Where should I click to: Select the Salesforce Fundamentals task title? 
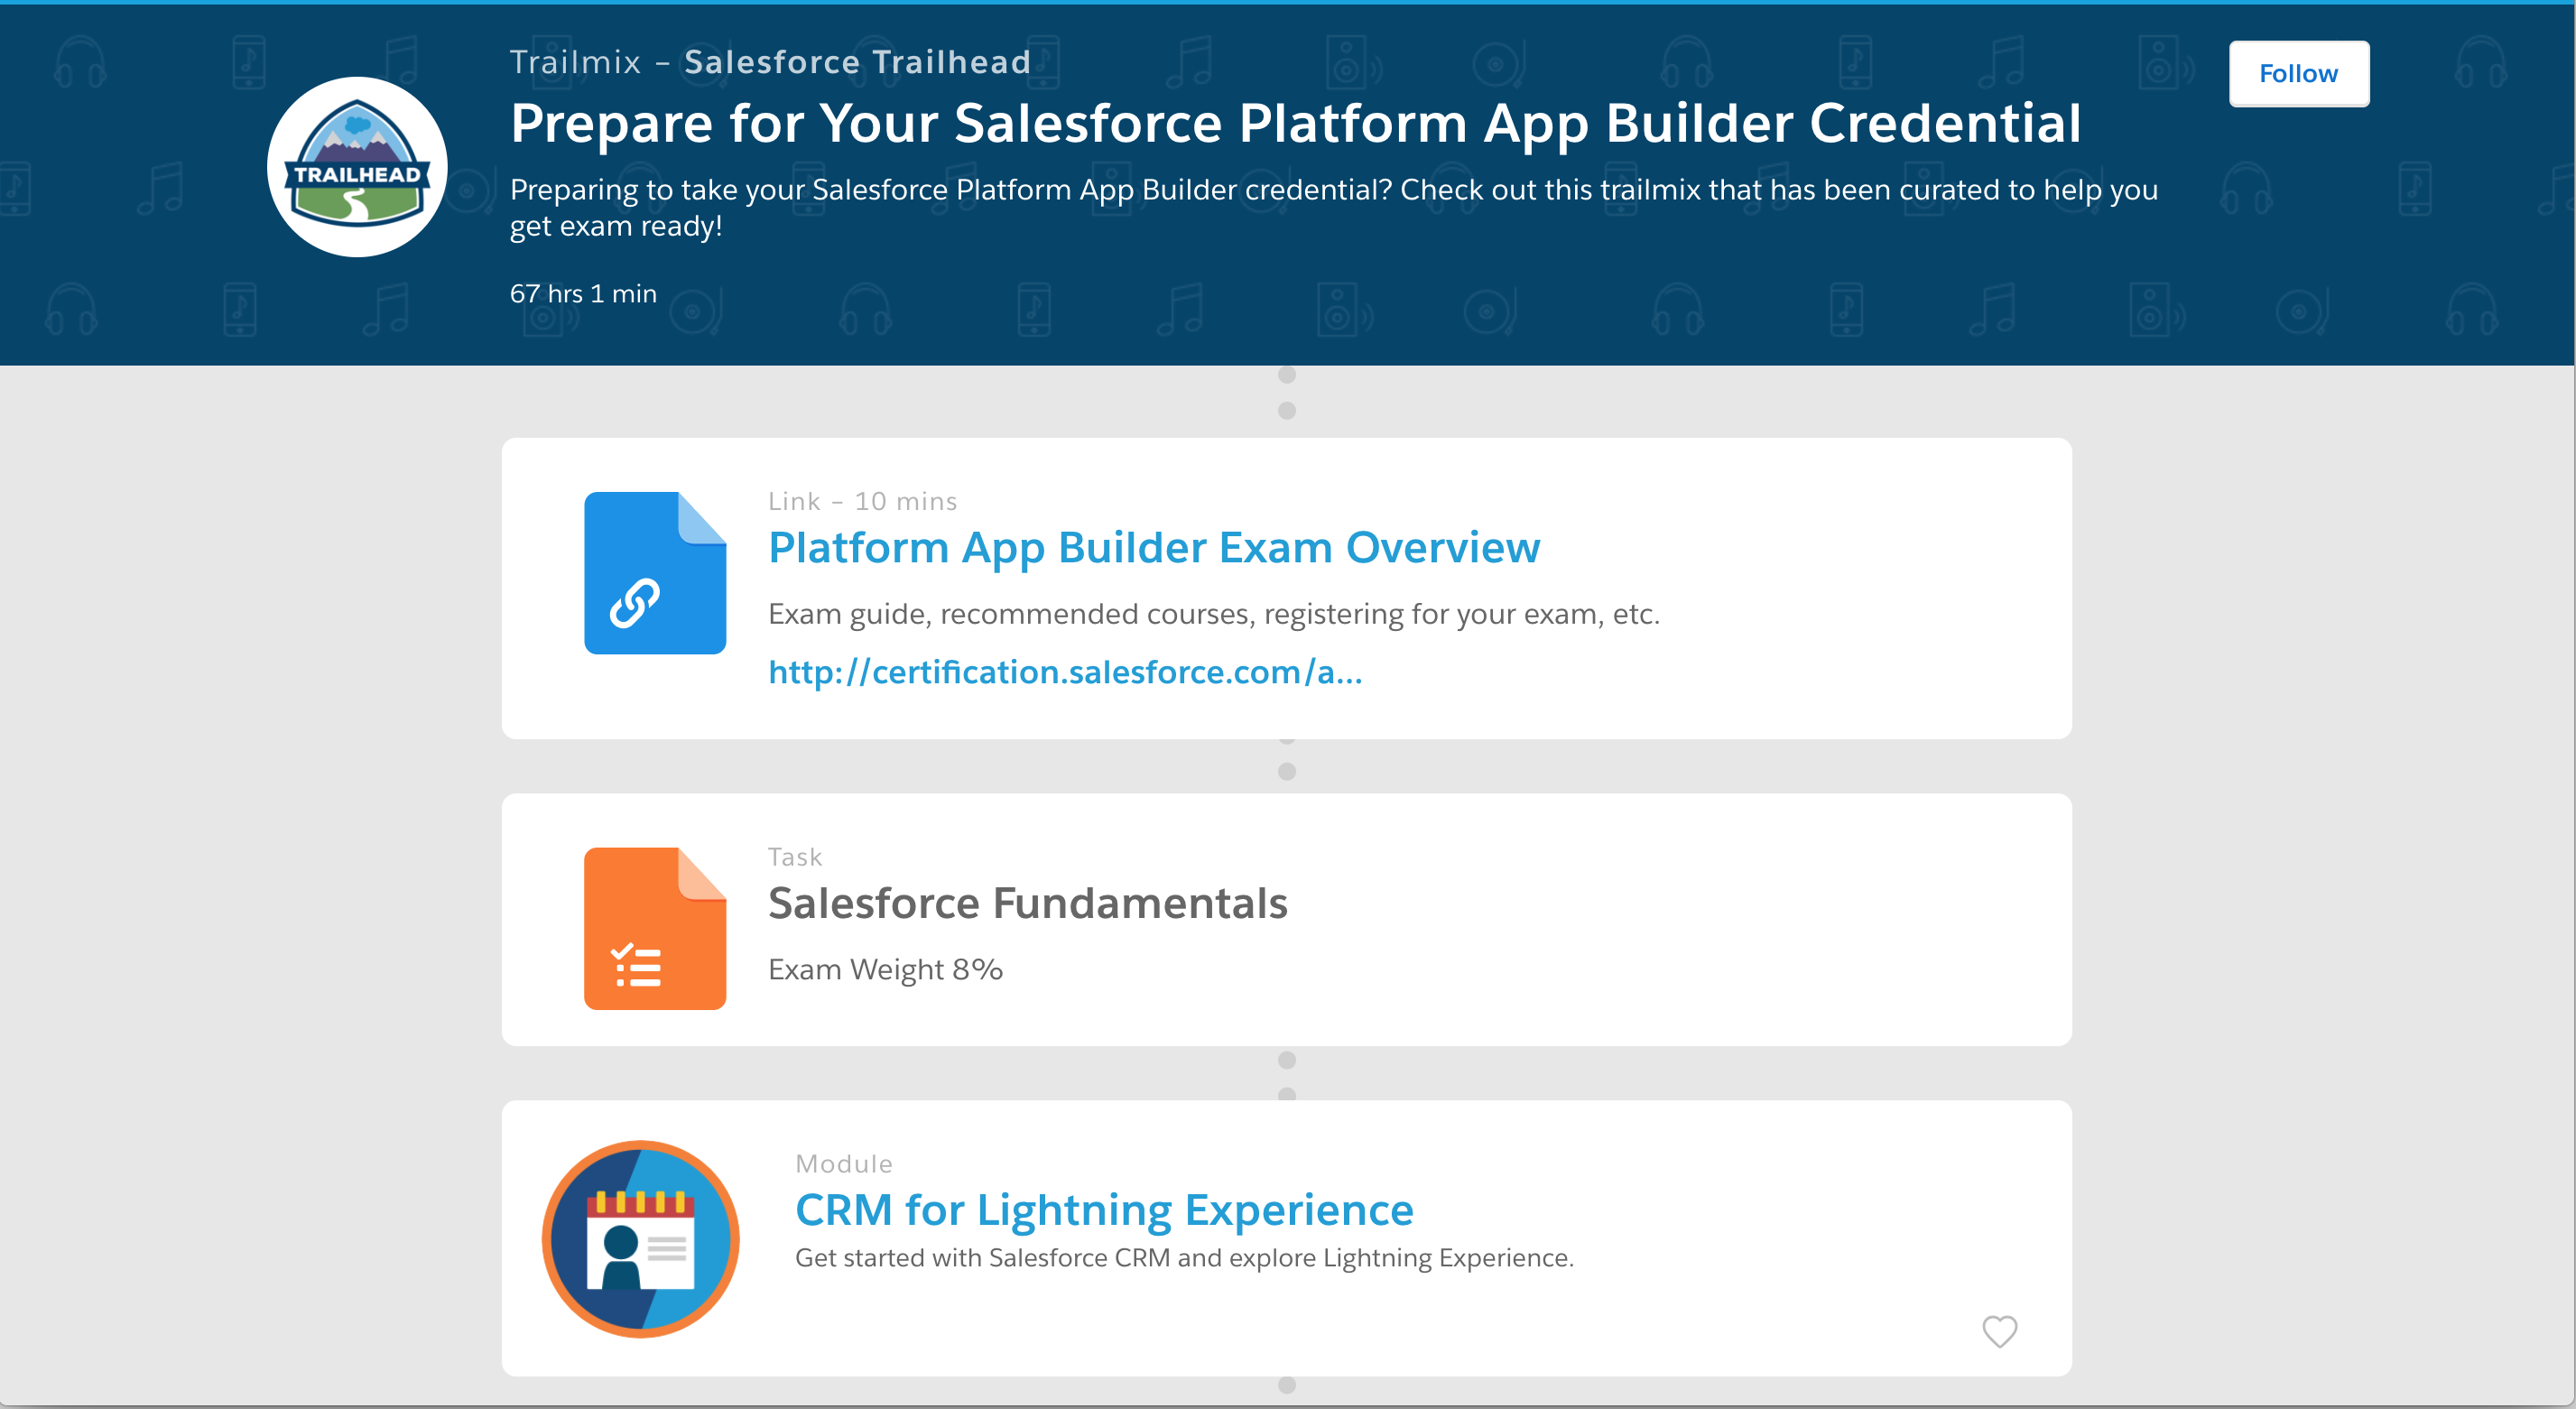1027,903
